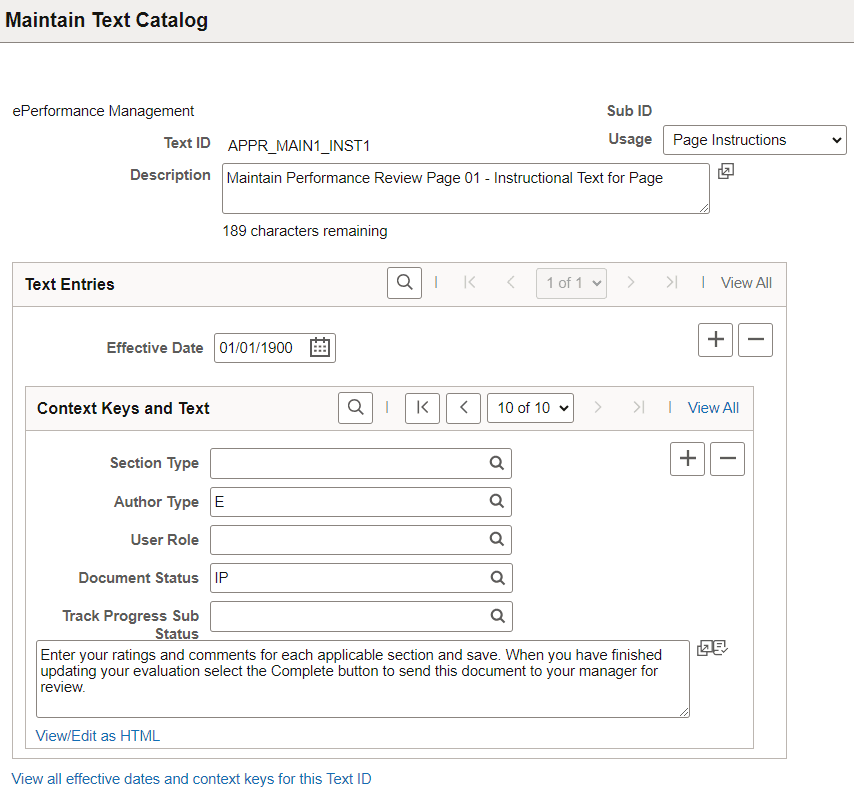This screenshot has height=792, width=854.
Task: Change the Usage dropdown selection
Action: click(754, 139)
